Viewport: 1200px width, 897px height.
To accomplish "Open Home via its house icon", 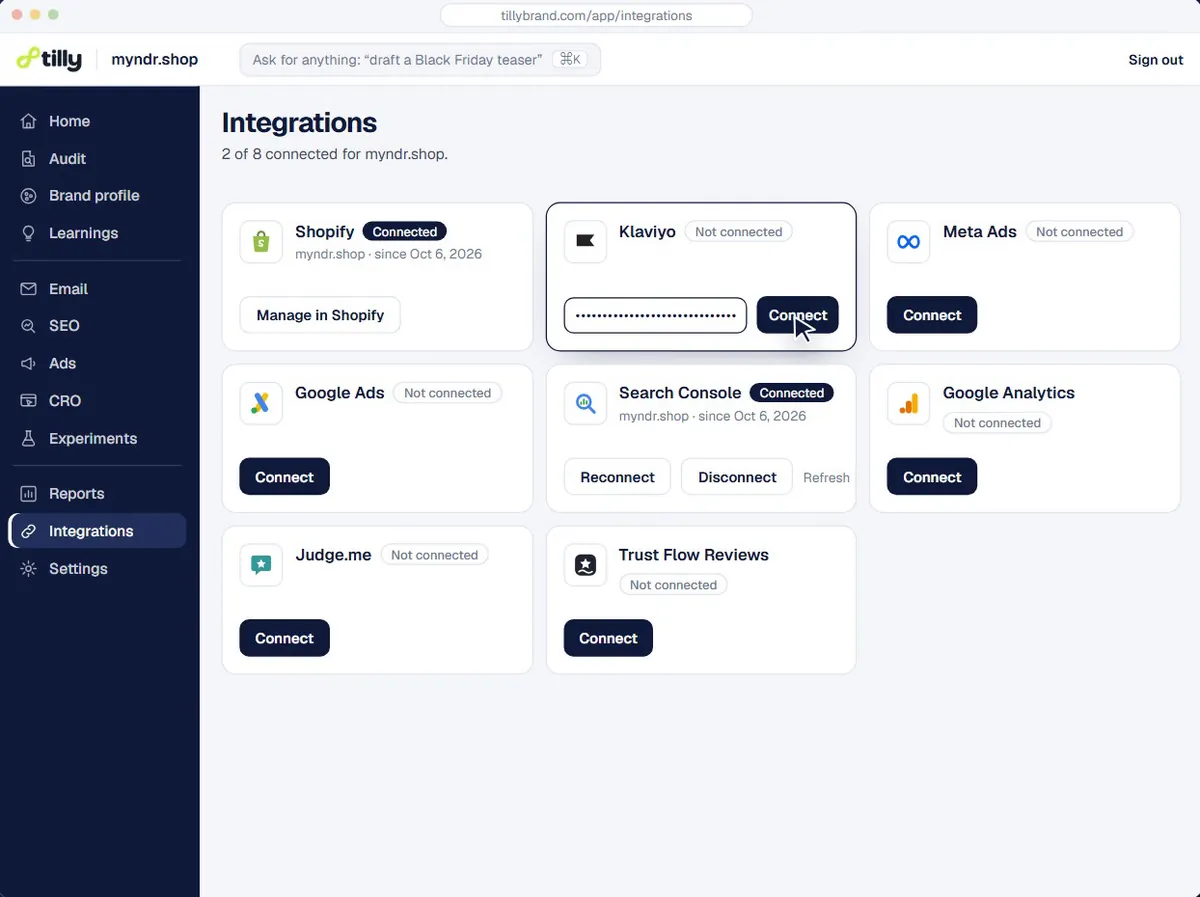I will point(29,121).
